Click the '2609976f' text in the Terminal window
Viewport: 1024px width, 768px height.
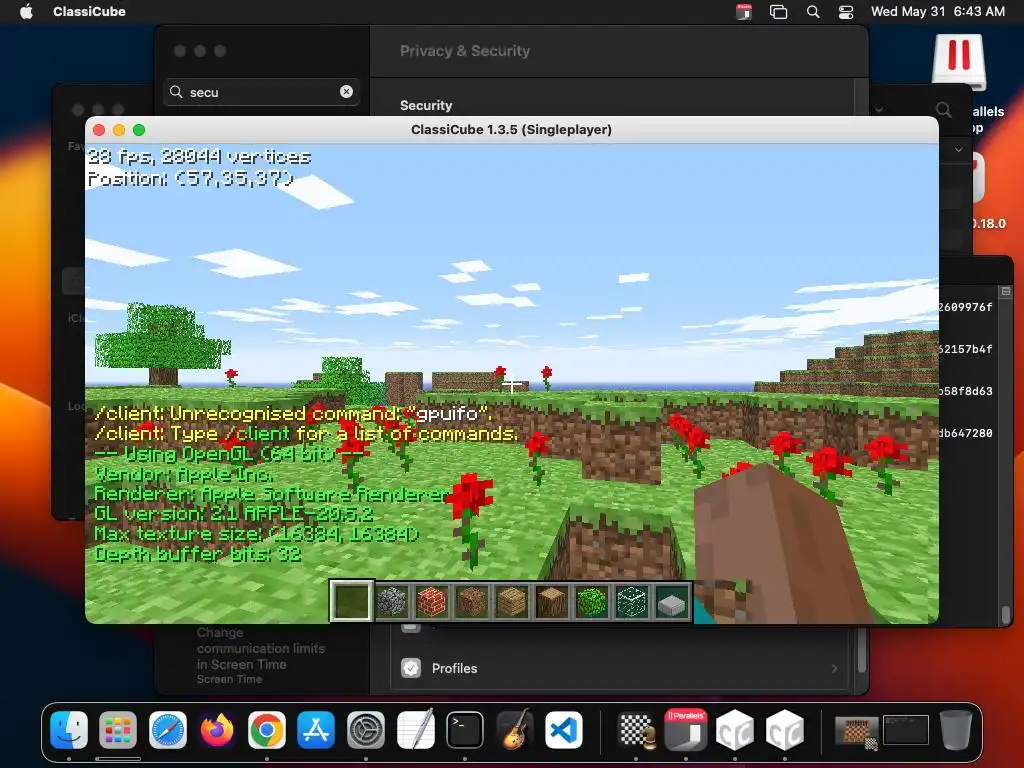(x=965, y=307)
